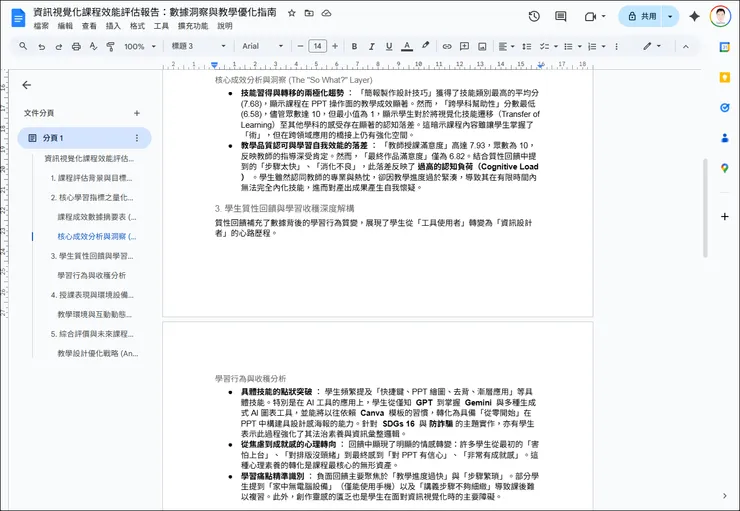
Task: Start a Meet video call
Action: (x=590, y=17)
